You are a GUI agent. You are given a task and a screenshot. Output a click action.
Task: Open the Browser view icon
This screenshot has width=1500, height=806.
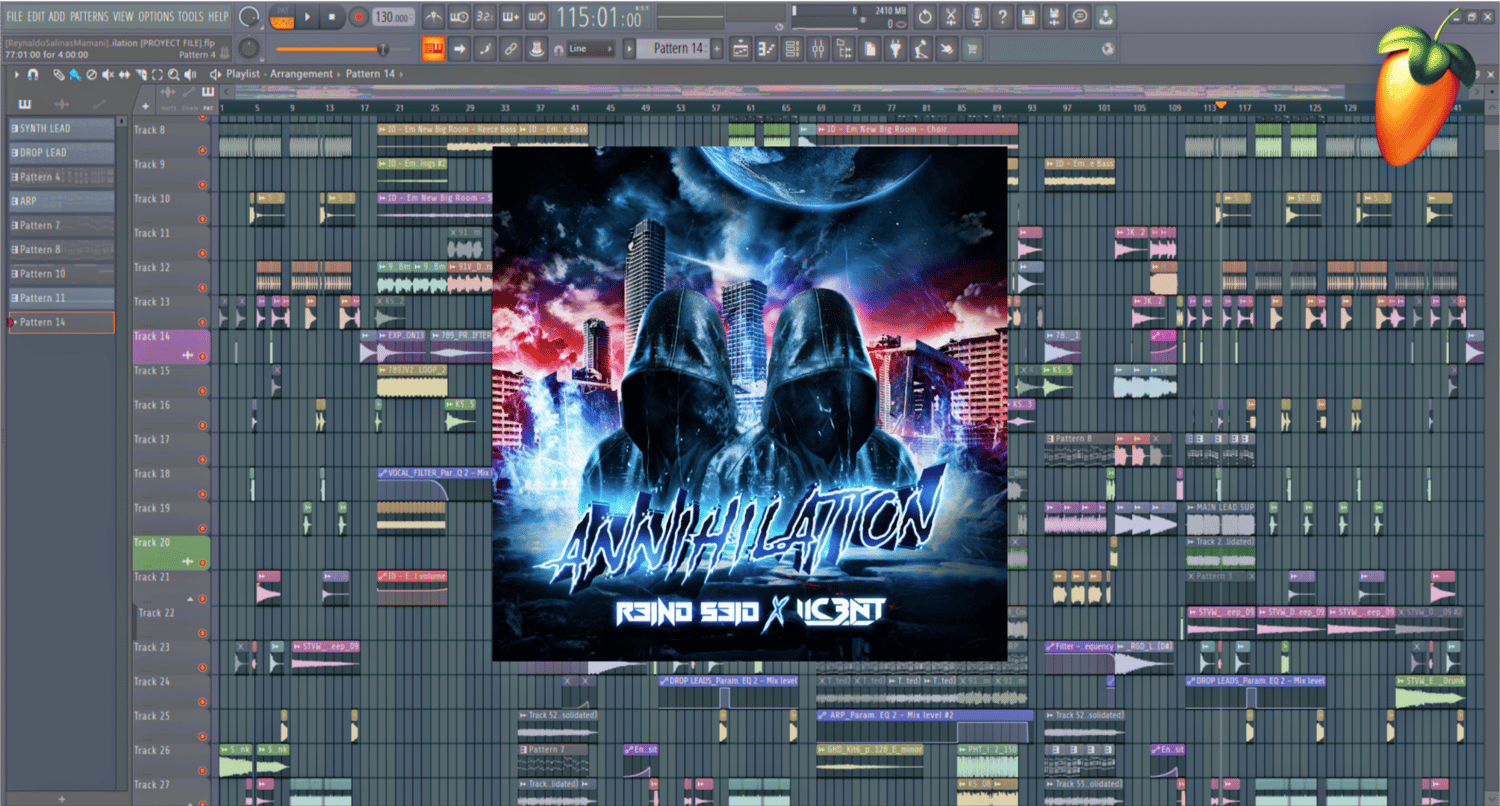coord(843,49)
